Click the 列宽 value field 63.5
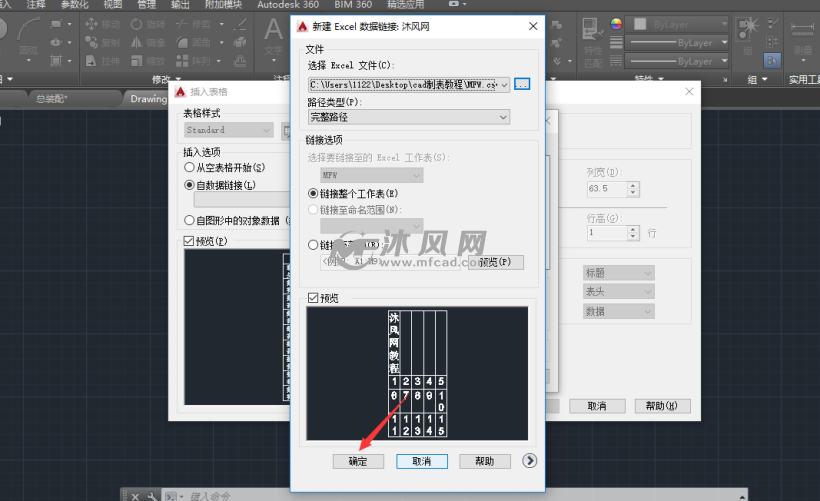Screen dimensions: 820x501 [x=607, y=189]
